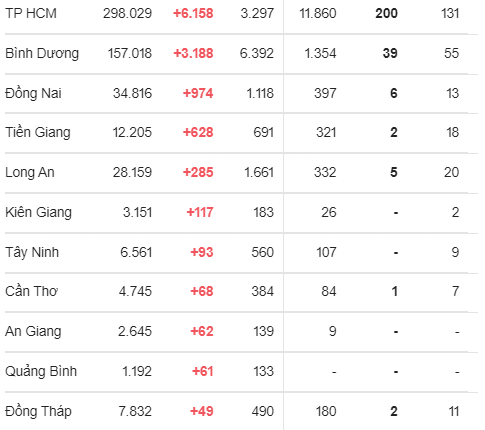Select the Kiên Giang row label
Screen dimensions: 485x430
[x=38, y=212]
